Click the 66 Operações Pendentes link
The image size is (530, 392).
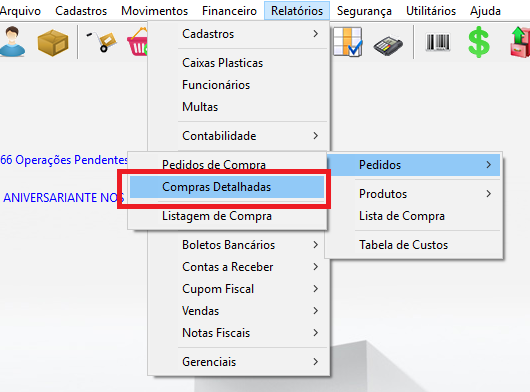pos(64,160)
